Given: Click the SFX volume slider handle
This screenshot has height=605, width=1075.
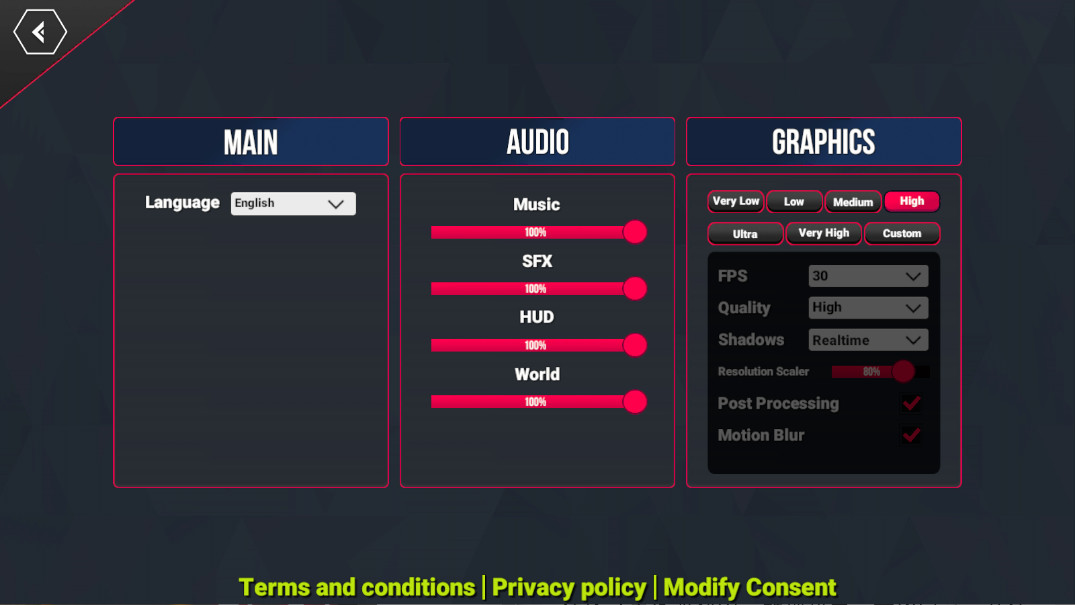Looking at the screenshot, I should [635, 289].
